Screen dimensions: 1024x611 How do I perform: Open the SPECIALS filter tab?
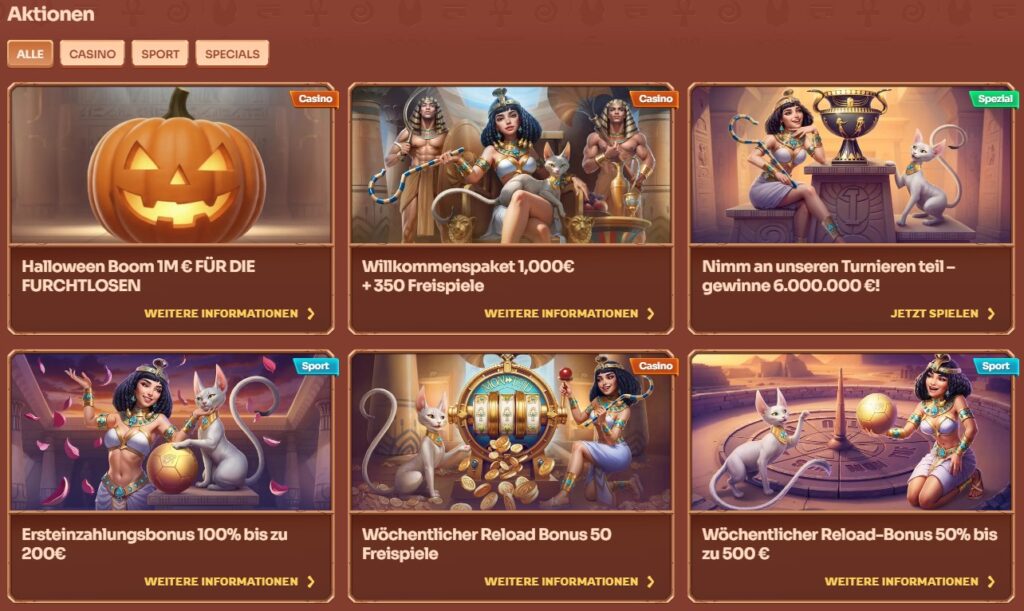[232, 54]
